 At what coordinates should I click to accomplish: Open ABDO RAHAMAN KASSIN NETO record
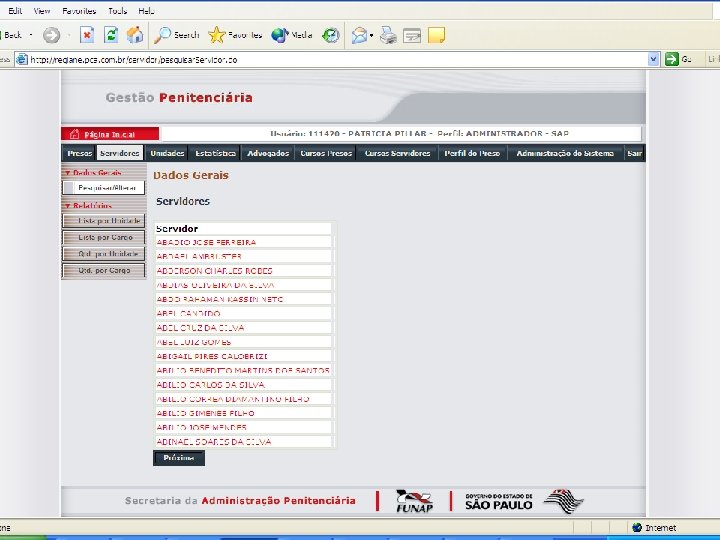219,299
